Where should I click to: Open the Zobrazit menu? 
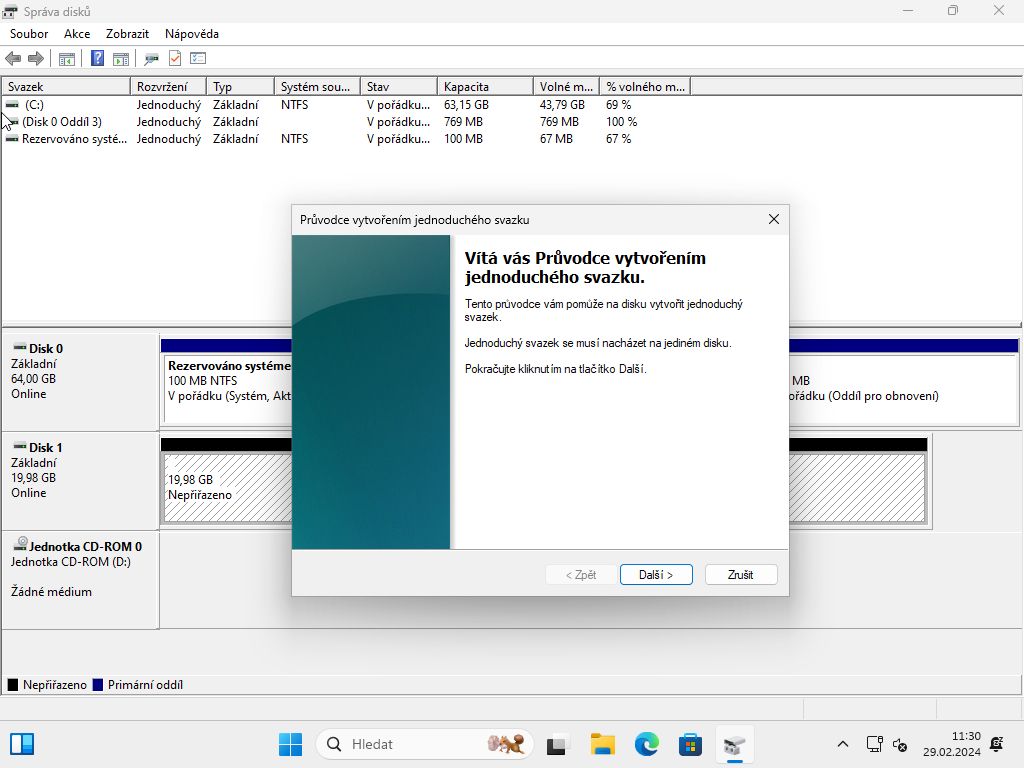click(127, 34)
